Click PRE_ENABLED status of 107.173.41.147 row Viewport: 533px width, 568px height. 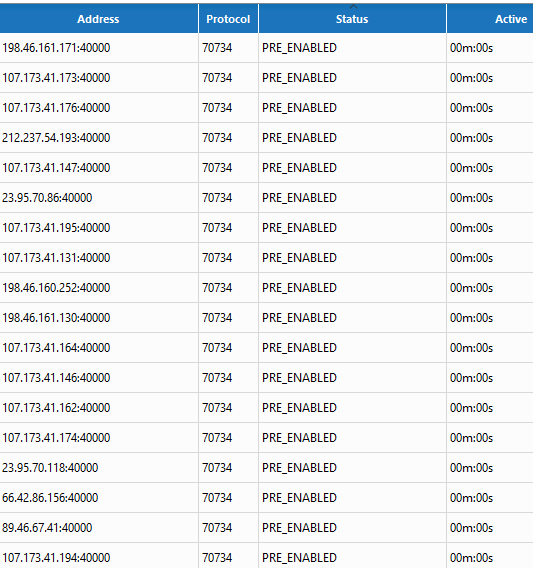click(x=299, y=168)
